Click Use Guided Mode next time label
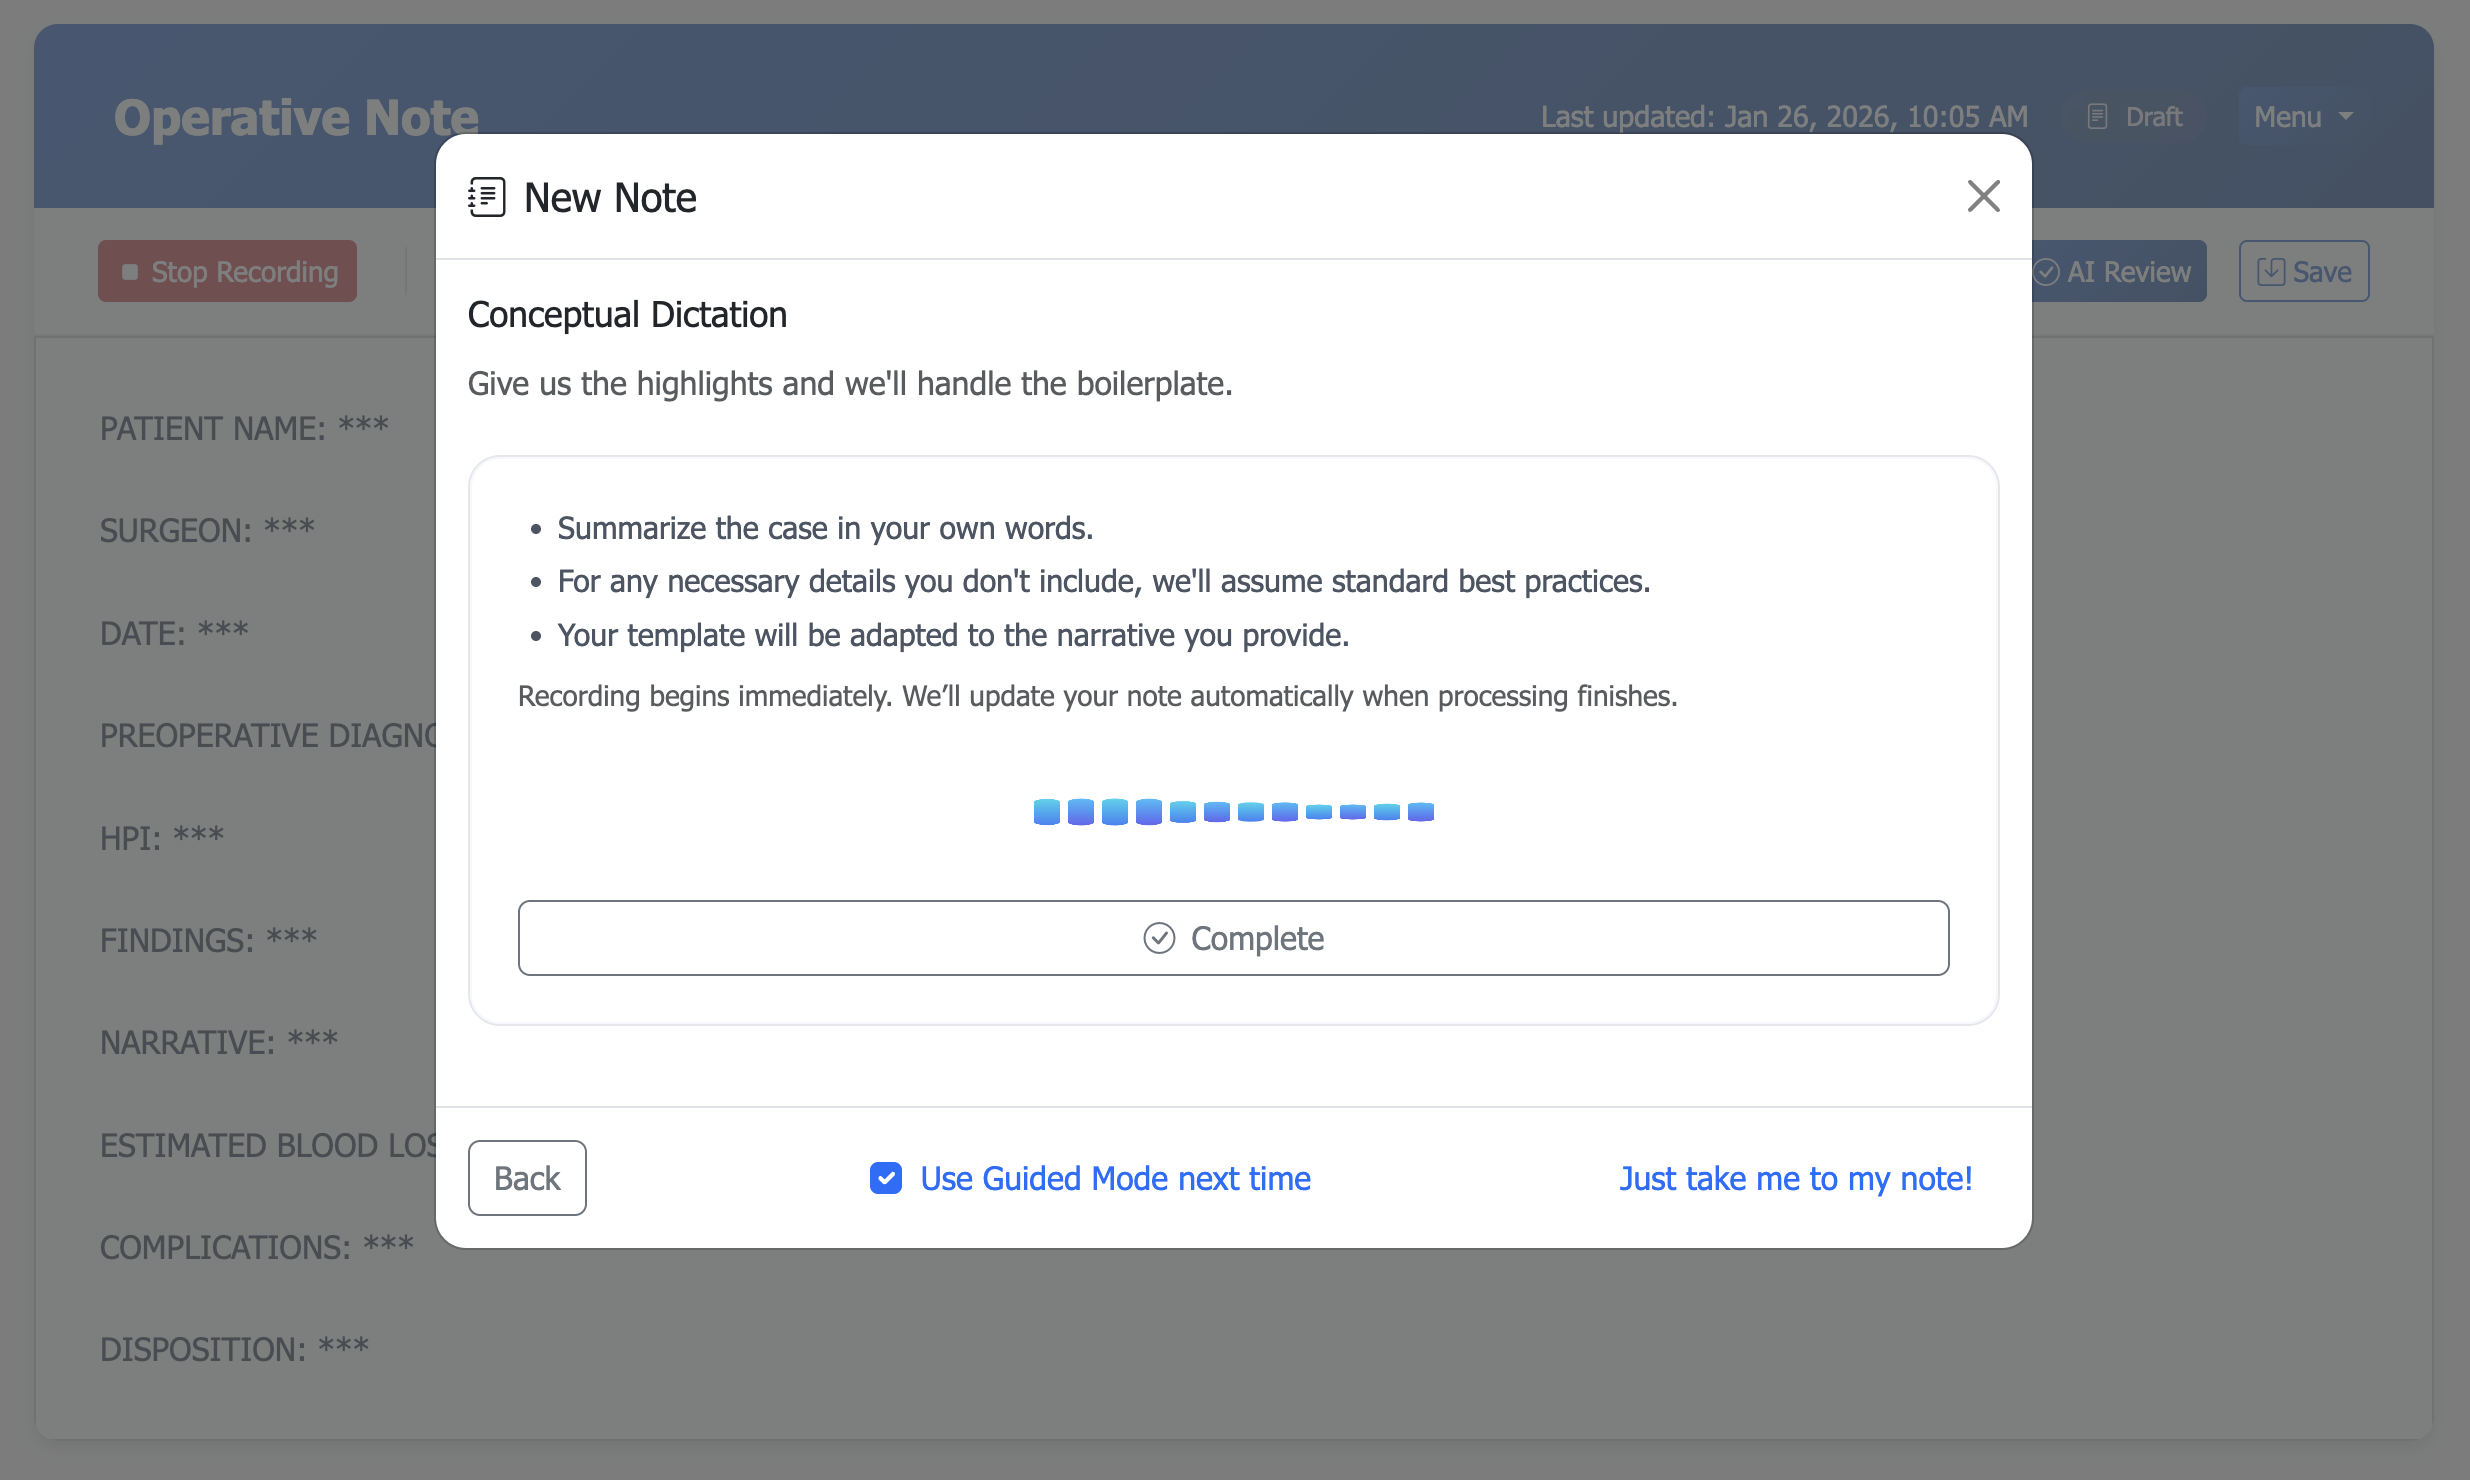 [1115, 1178]
